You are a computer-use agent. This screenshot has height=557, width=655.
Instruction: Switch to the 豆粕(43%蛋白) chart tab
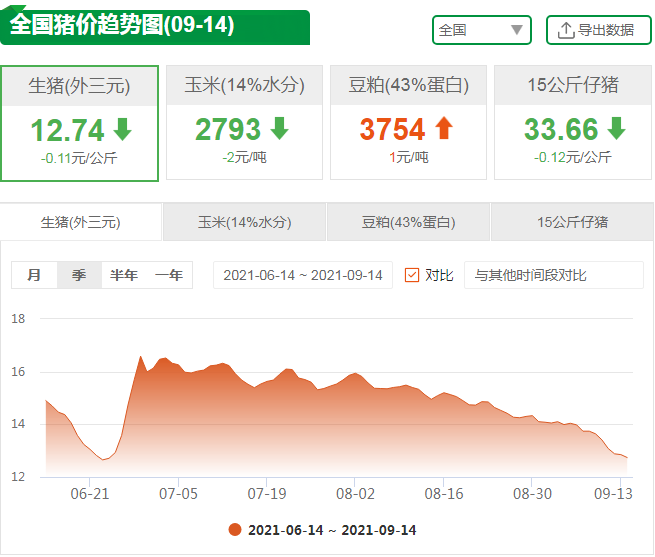[408, 222]
